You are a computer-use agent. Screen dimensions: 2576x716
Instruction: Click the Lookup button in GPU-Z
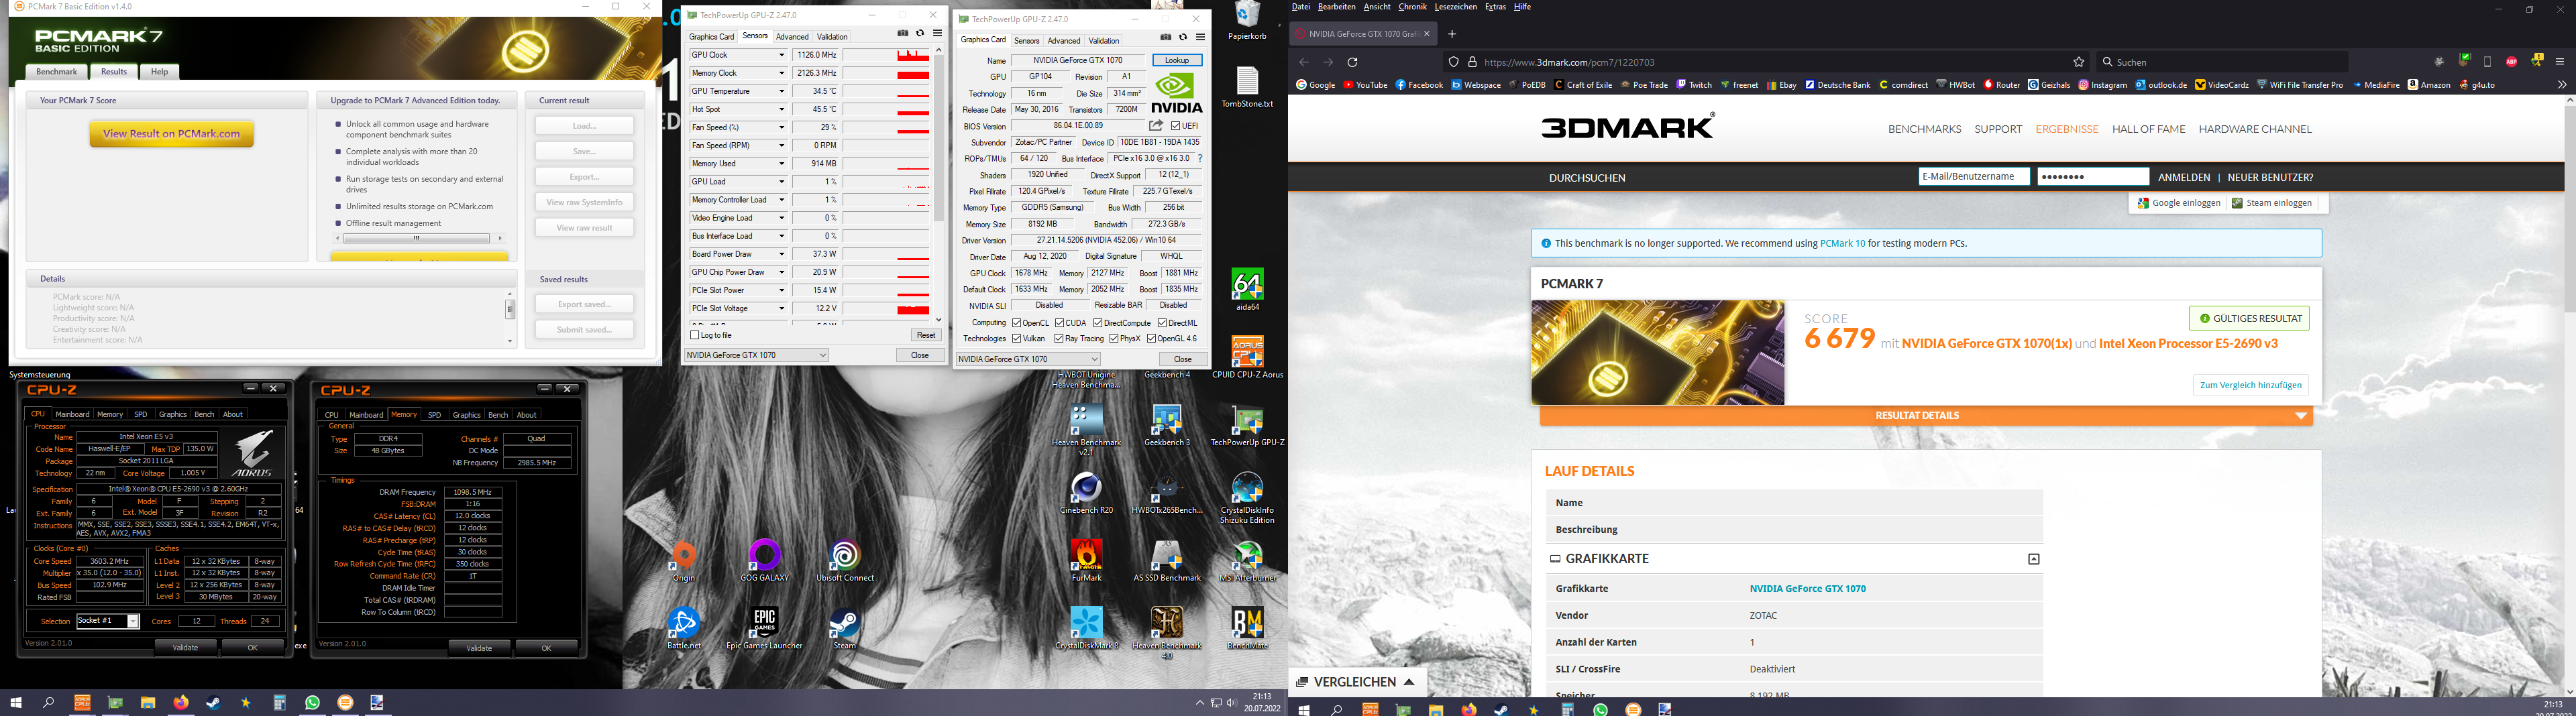1177,60
